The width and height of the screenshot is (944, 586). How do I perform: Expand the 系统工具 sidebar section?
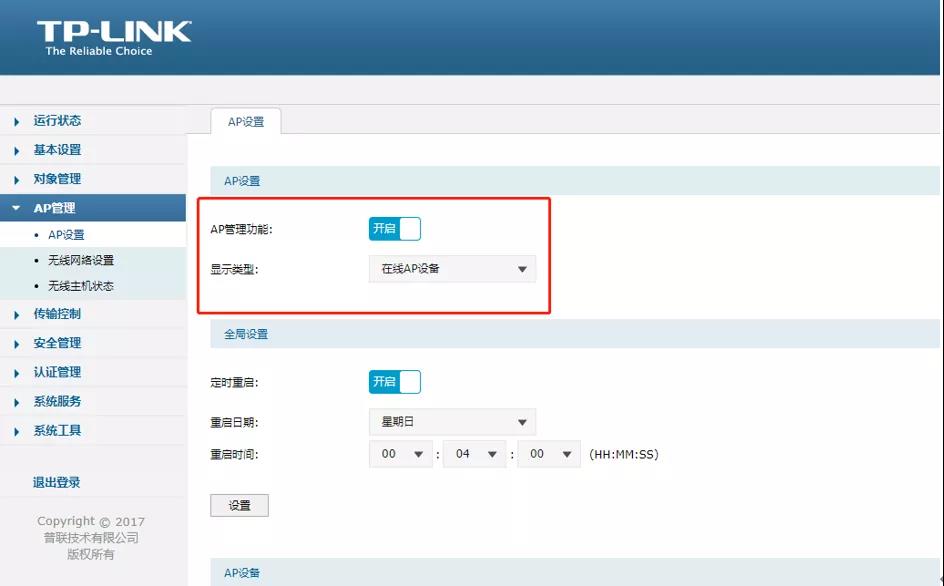(57, 431)
